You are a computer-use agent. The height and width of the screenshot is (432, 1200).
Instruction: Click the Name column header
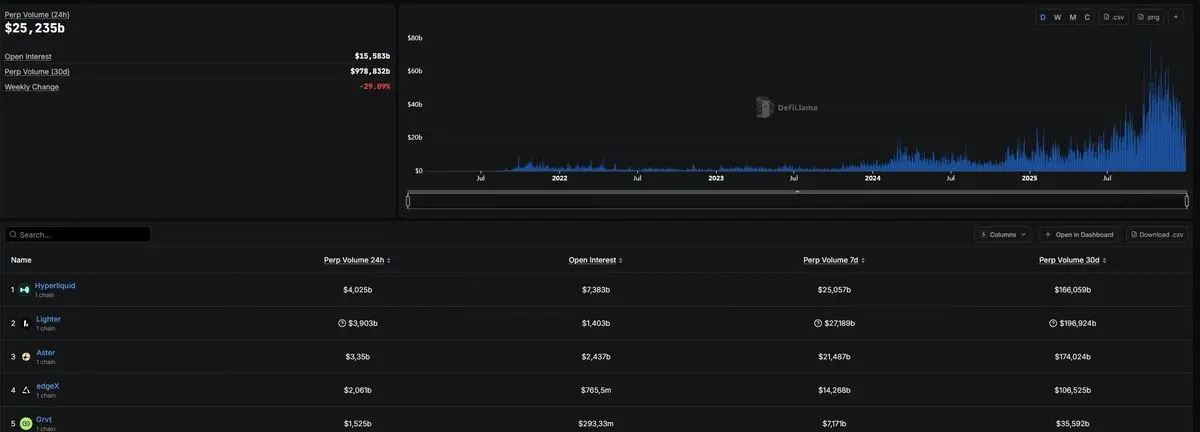pos(21,260)
